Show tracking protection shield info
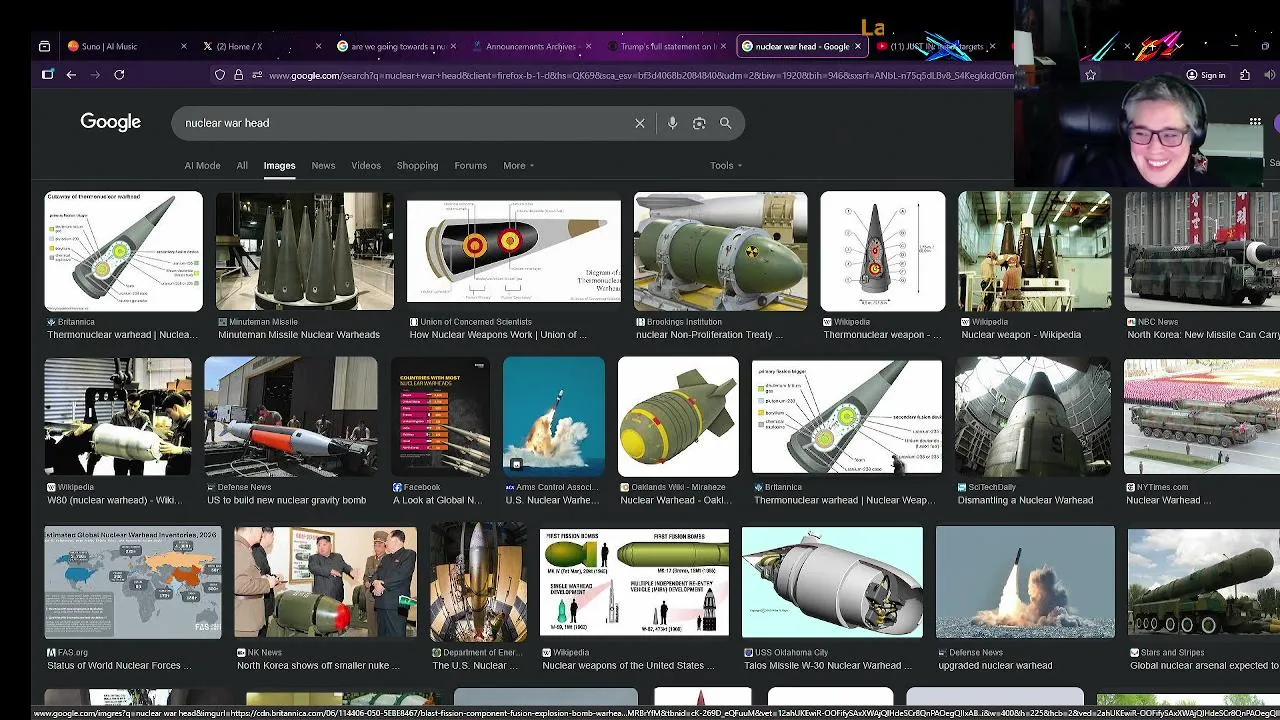 point(220,75)
